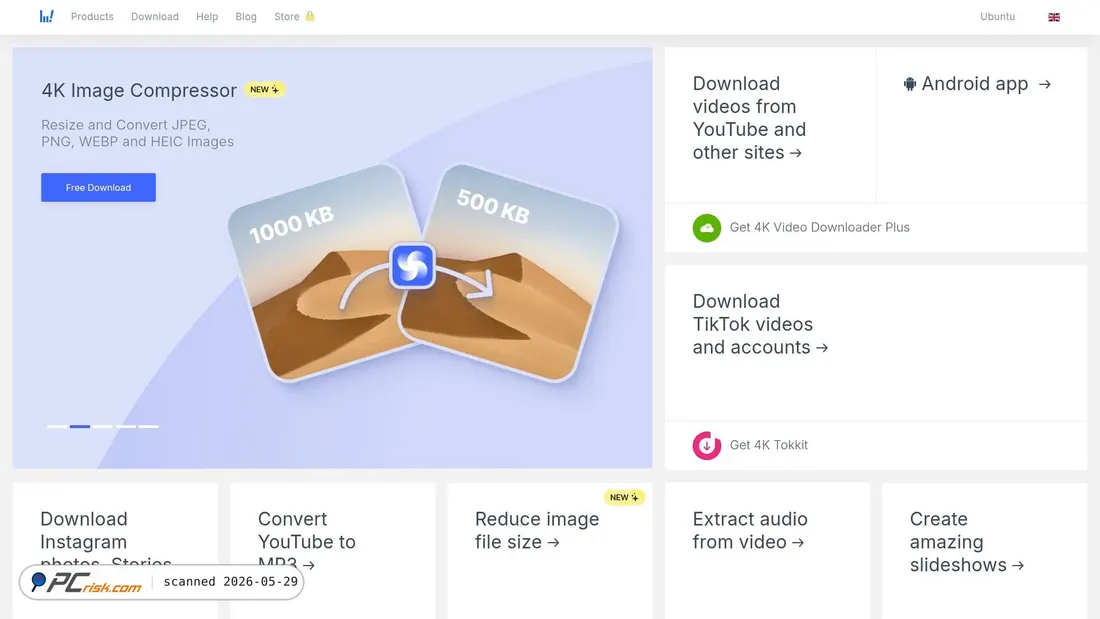The height and width of the screenshot is (619, 1100).
Task: Open the Android app link
Action: (977, 84)
